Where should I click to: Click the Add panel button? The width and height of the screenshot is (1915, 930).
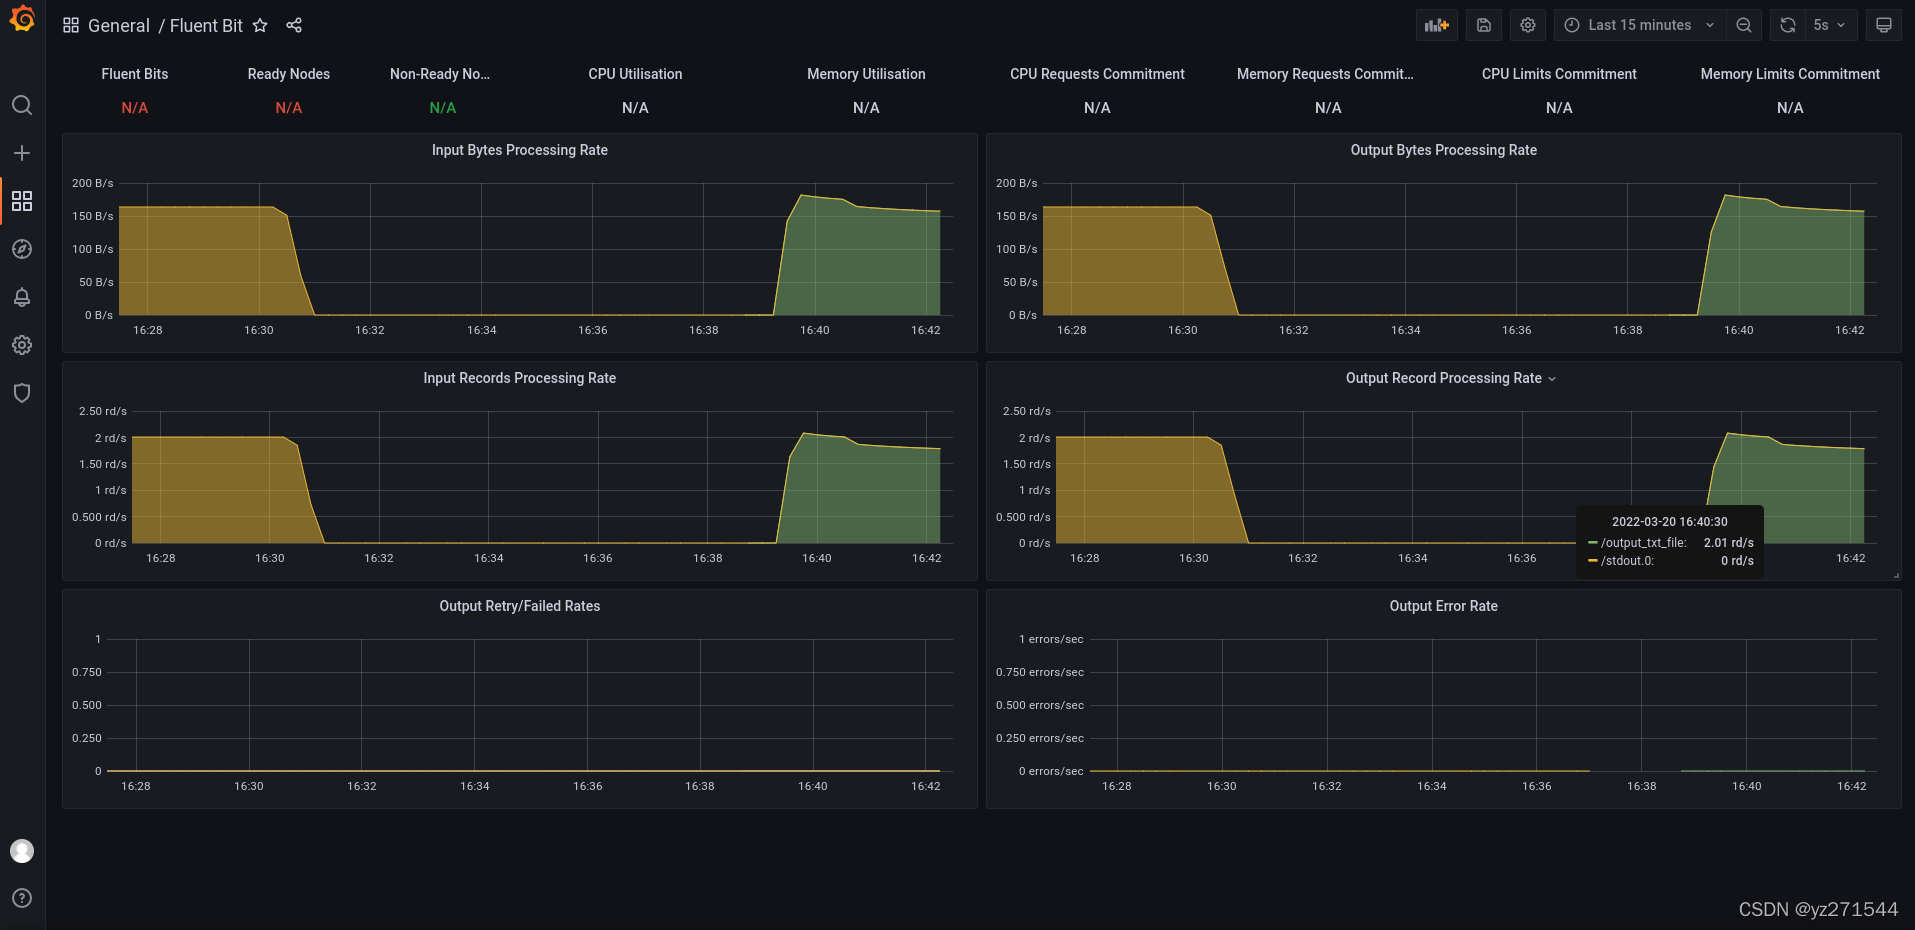point(1436,25)
